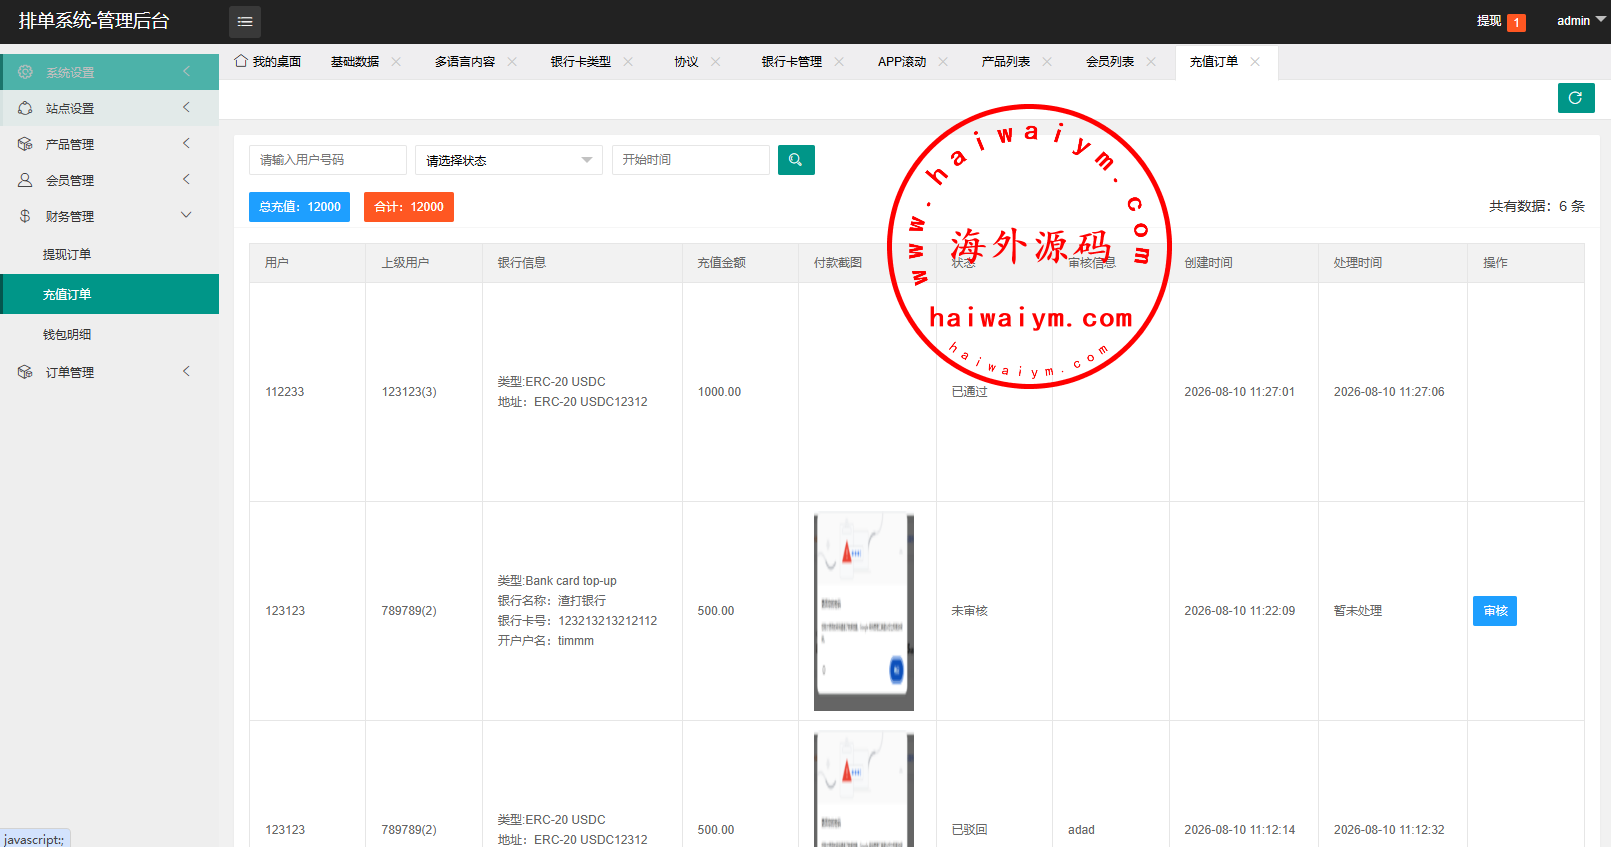This screenshot has height=847, width=1611.
Task: Click the 会员管理 person icon
Action: pyautogui.click(x=25, y=180)
